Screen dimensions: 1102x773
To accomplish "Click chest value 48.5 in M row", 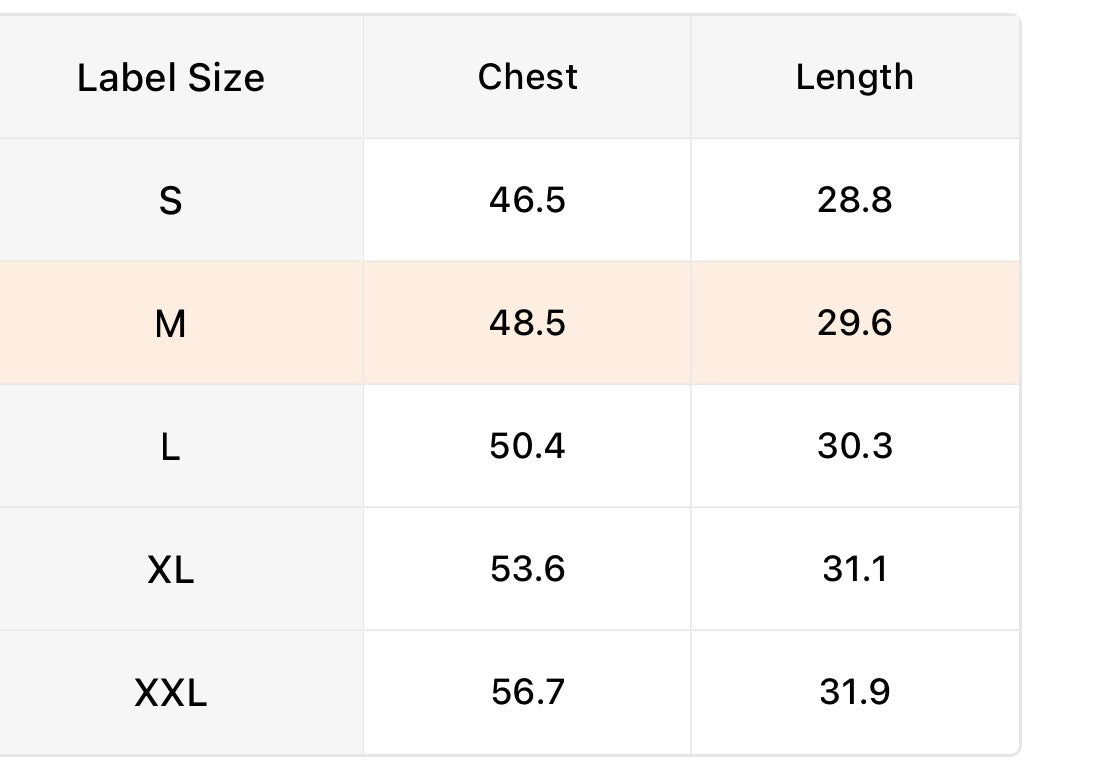I will click(x=527, y=323).
